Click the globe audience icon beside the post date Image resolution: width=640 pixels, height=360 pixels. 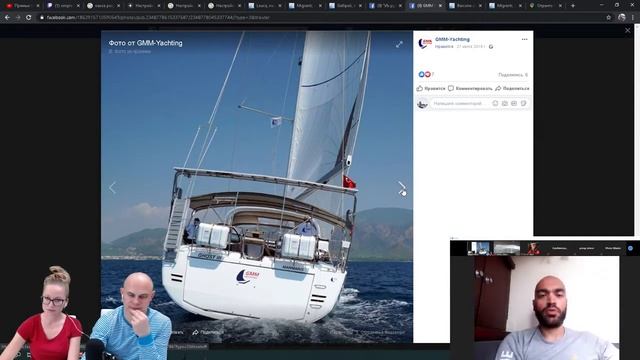point(491,47)
